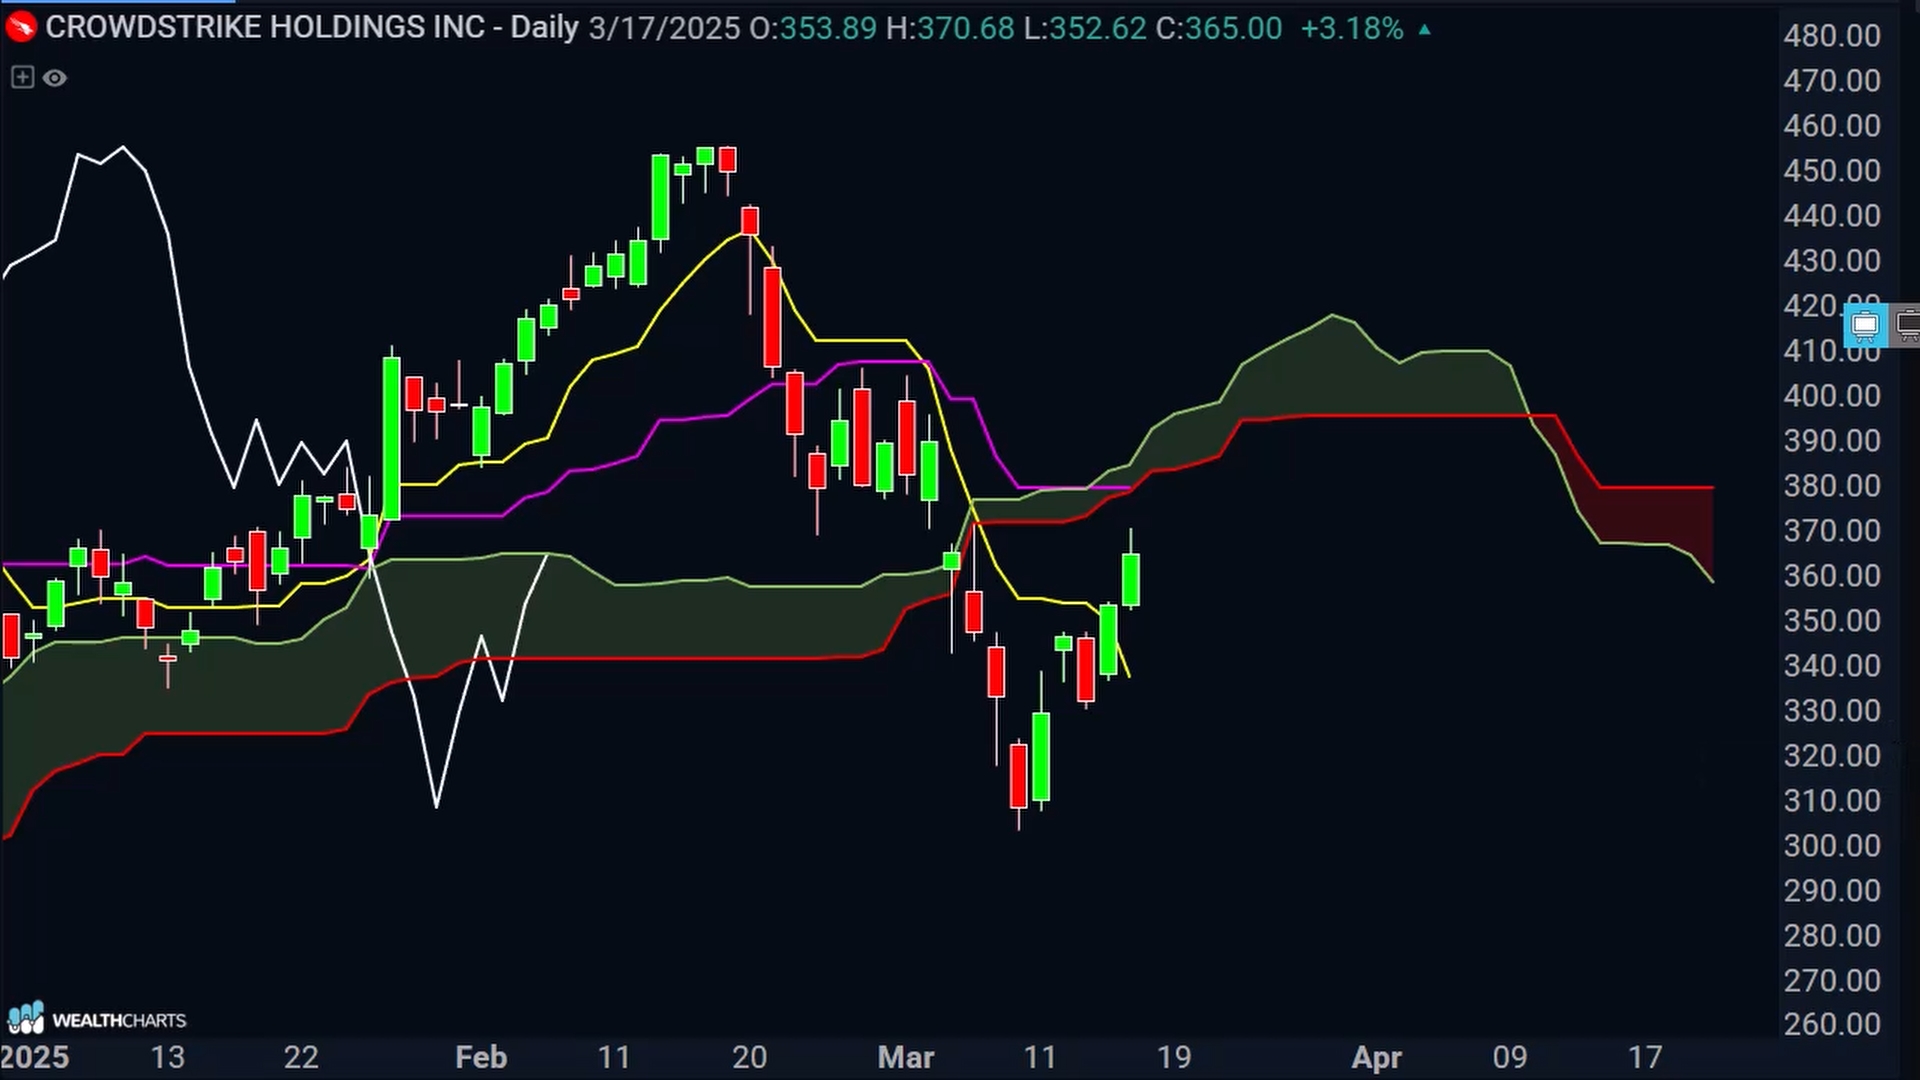Click the 320.00 price axis label
1920x1080 pixels.
coord(1832,756)
